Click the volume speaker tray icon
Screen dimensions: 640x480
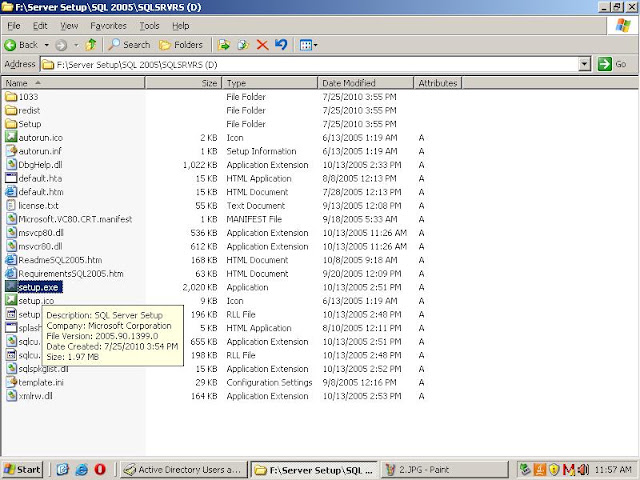[583, 470]
